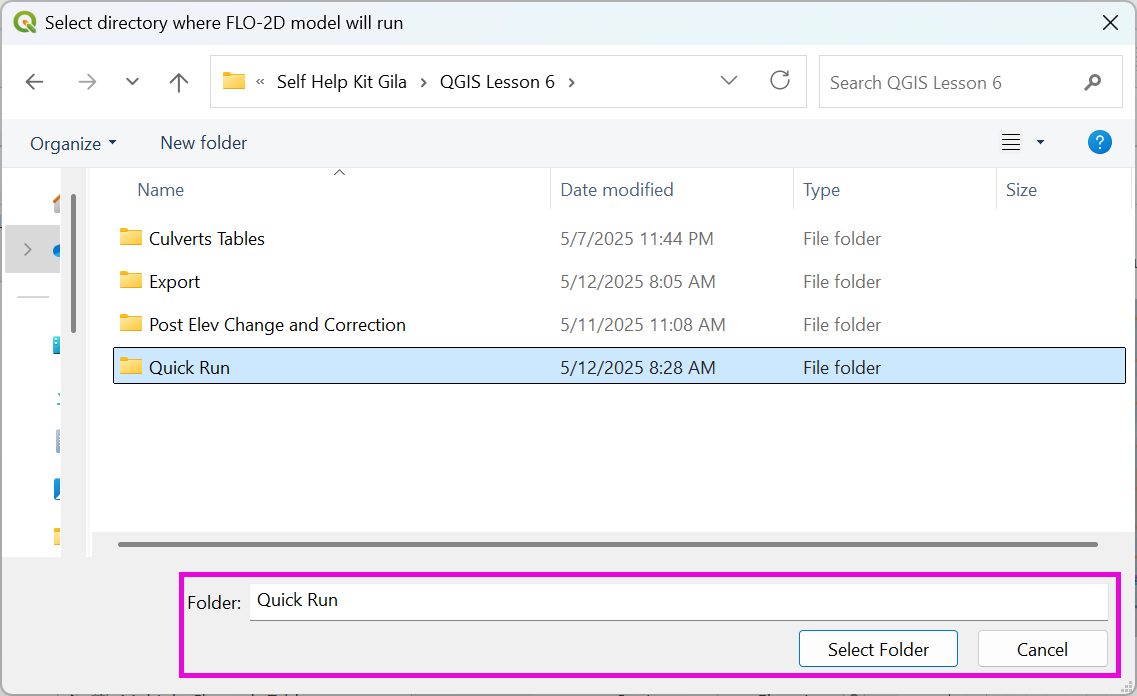Open recent locations dropdown chevron

132,82
